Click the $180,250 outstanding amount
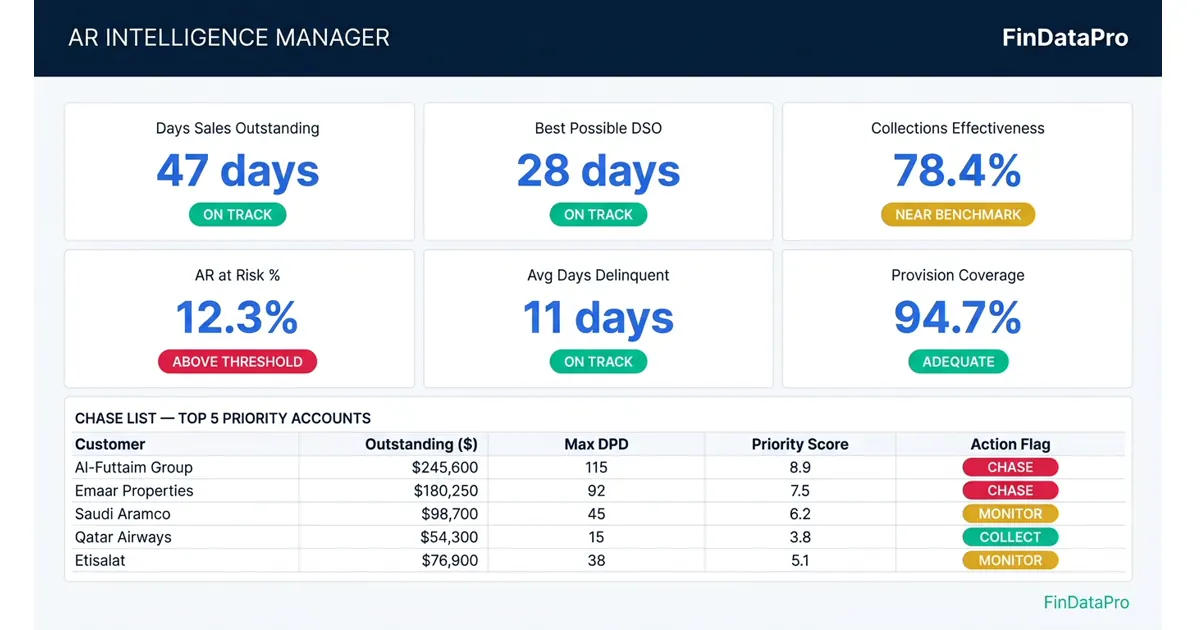Screen dimensions: 1200x630 pyautogui.click(x=446, y=491)
